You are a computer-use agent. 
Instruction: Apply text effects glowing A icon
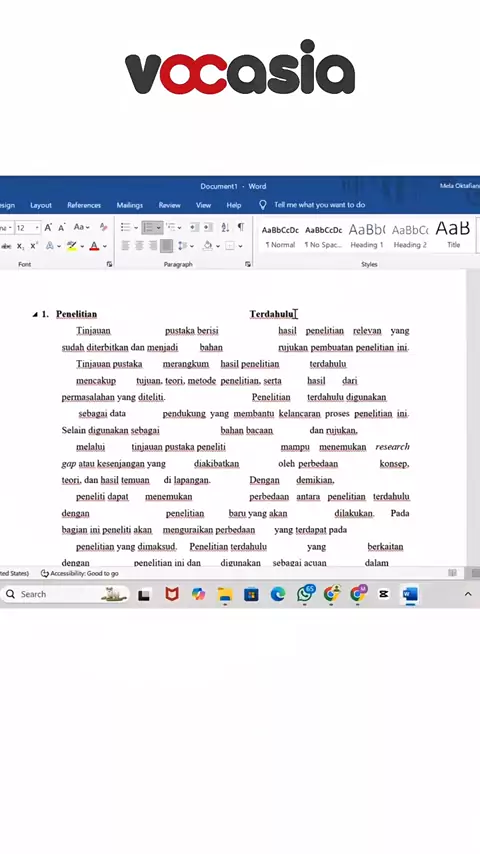(50, 246)
